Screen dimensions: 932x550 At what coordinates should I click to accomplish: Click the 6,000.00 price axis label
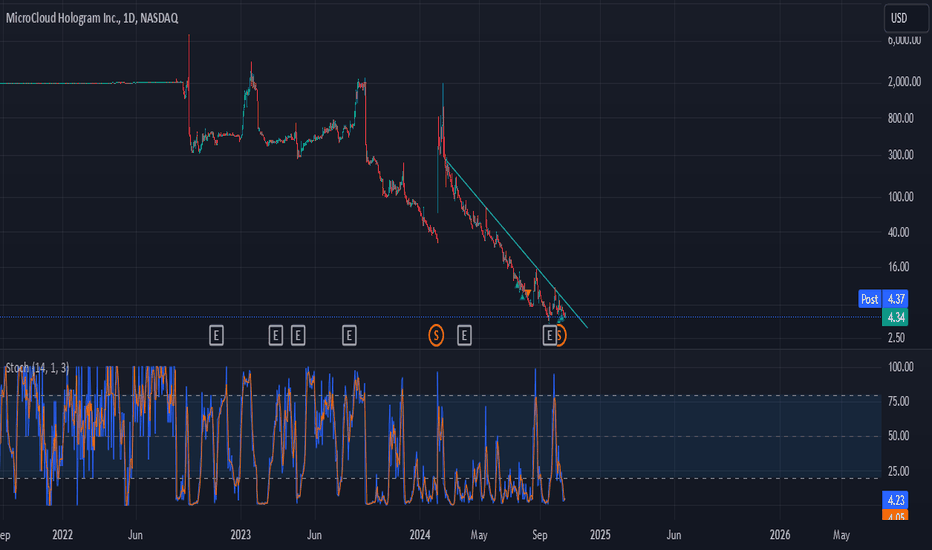[x=904, y=40]
